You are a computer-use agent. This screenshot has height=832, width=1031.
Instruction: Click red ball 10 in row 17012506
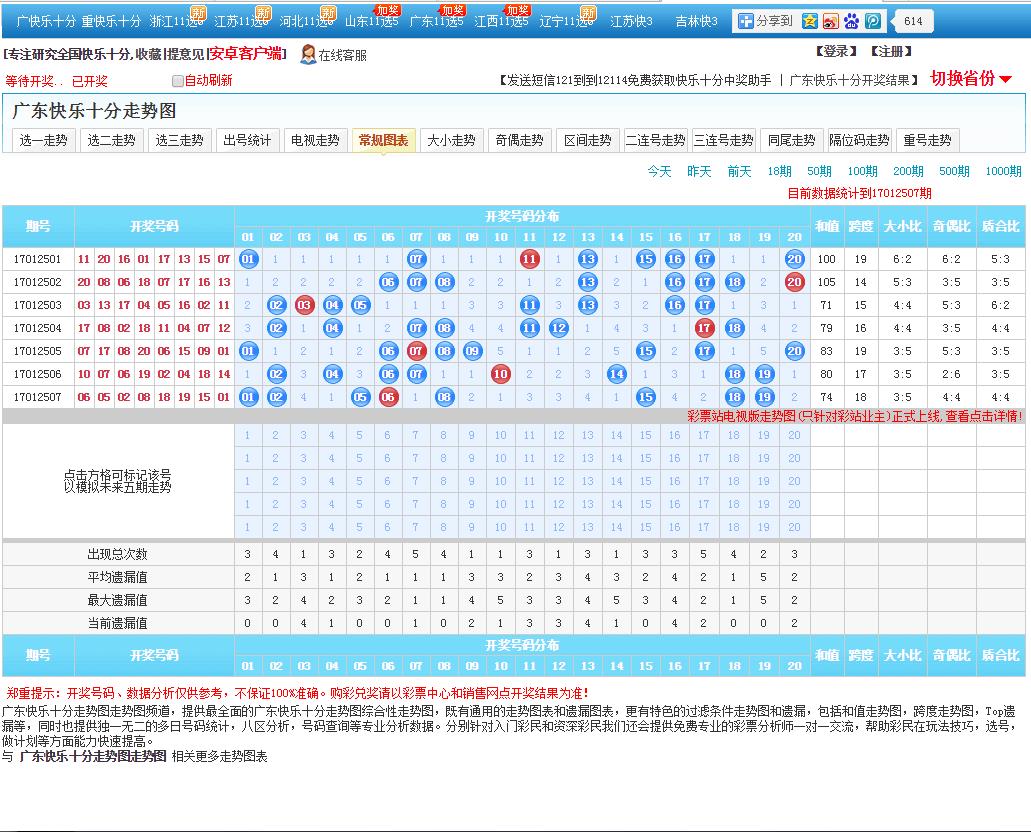coord(500,374)
